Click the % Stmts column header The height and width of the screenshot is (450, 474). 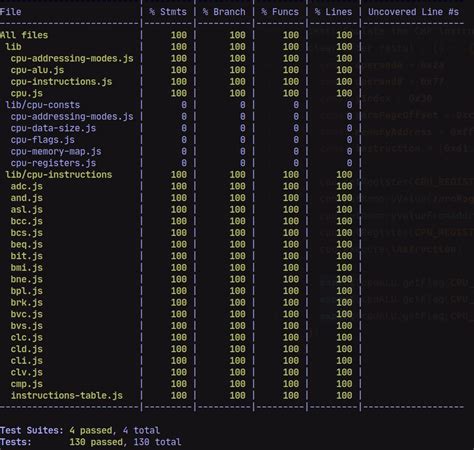(x=168, y=12)
